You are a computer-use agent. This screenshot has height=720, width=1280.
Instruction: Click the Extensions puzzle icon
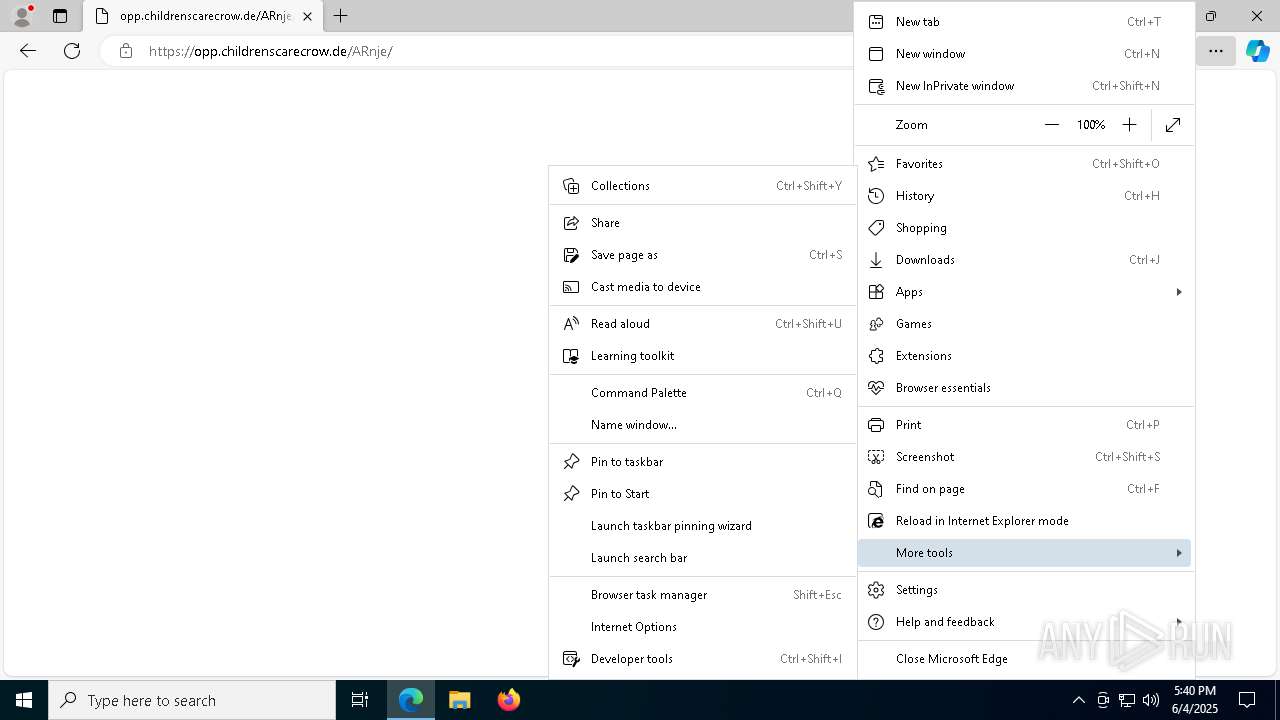coord(876,356)
